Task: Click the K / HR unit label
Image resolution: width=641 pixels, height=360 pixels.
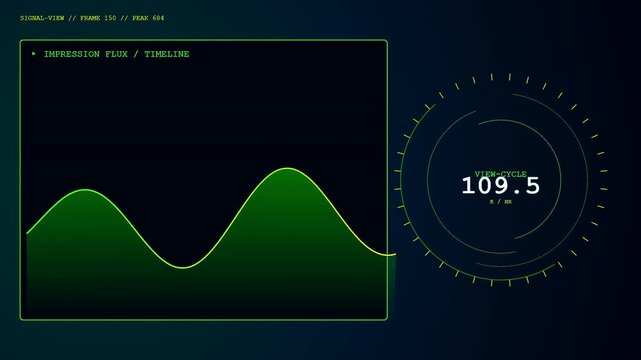Action: 500,201
